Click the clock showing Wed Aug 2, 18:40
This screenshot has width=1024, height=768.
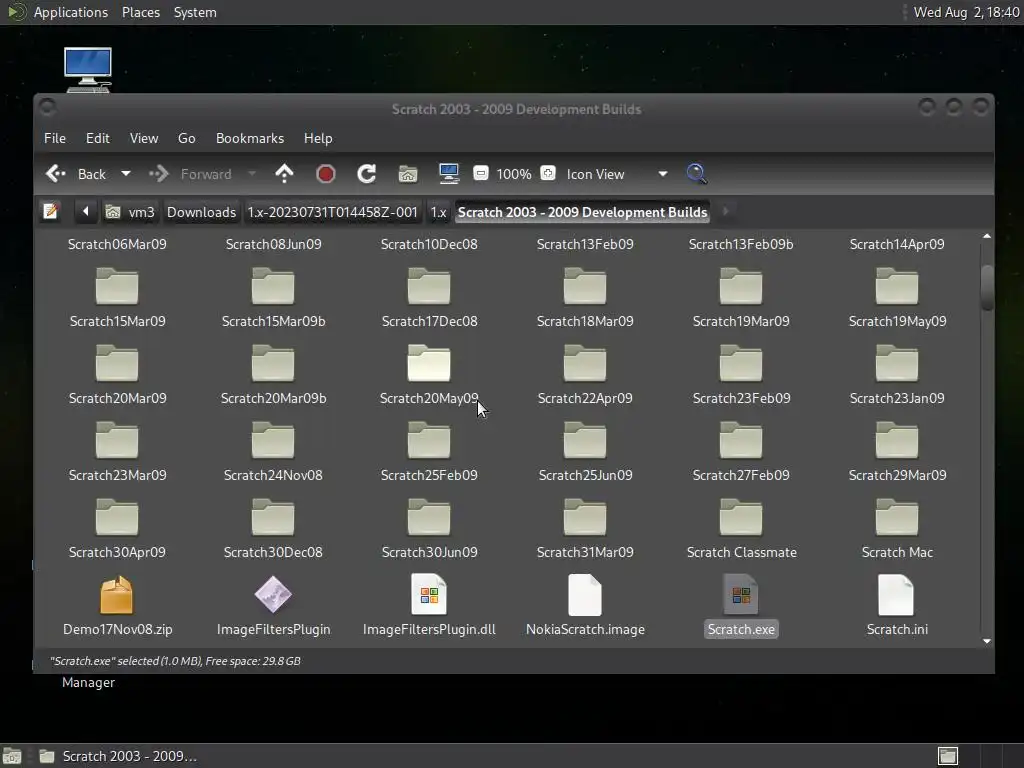pos(966,12)
